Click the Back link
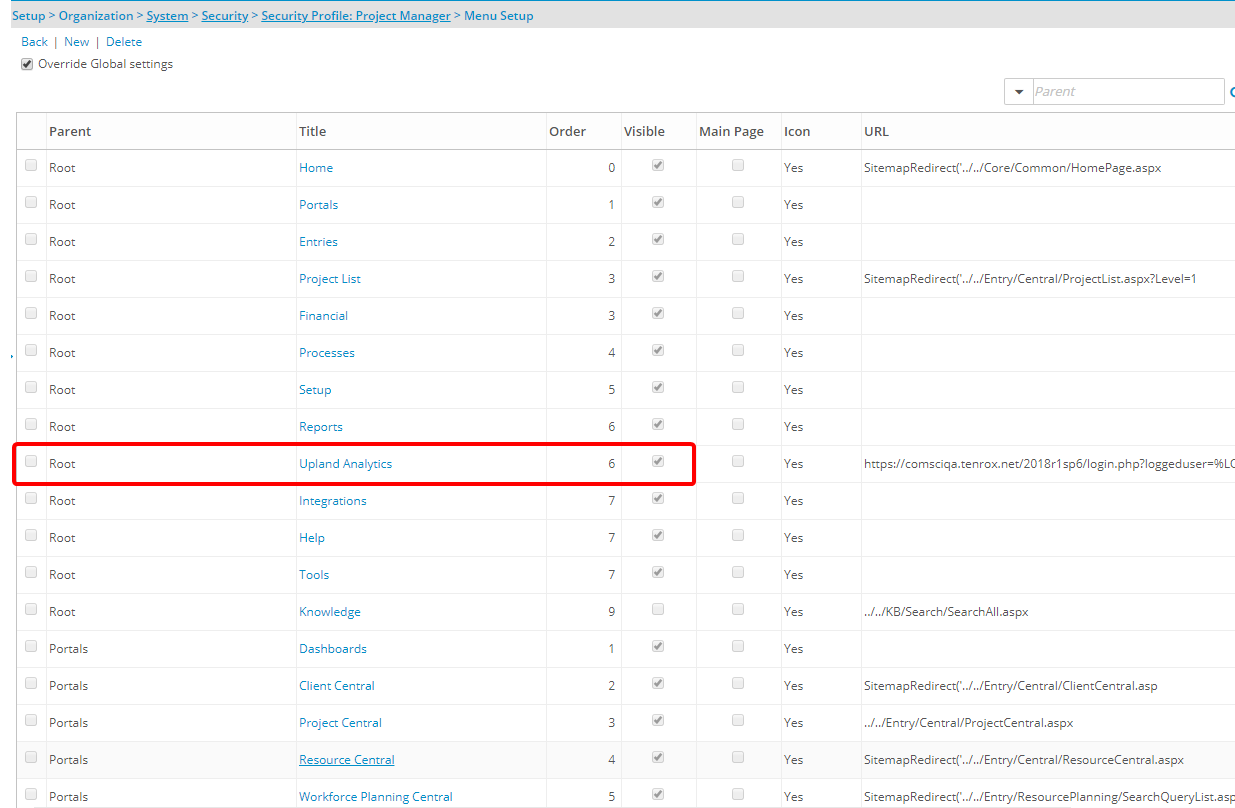The height and width of the screenshot is (808, 1235). click(34, 42)
